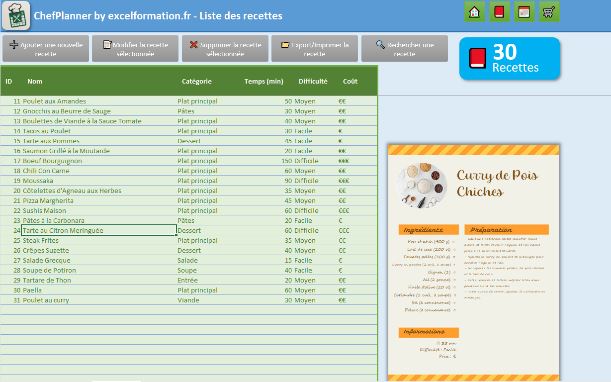Viewport: 611px width, 382px height.
Task: Click the Viande category of Poulet au curry
Action: click(x=188, y=301)
